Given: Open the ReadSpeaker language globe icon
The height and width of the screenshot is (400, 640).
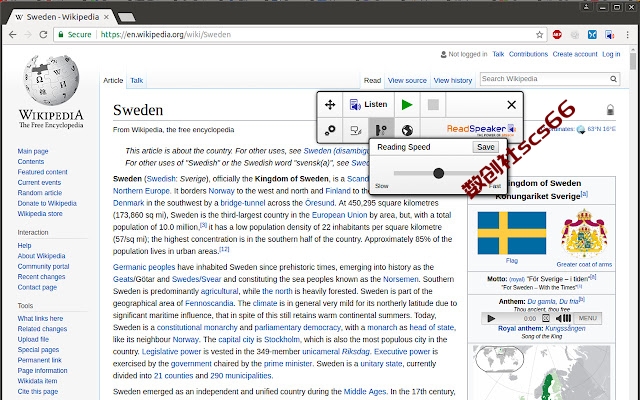Looking at the screenshot, I should (407, 130).
